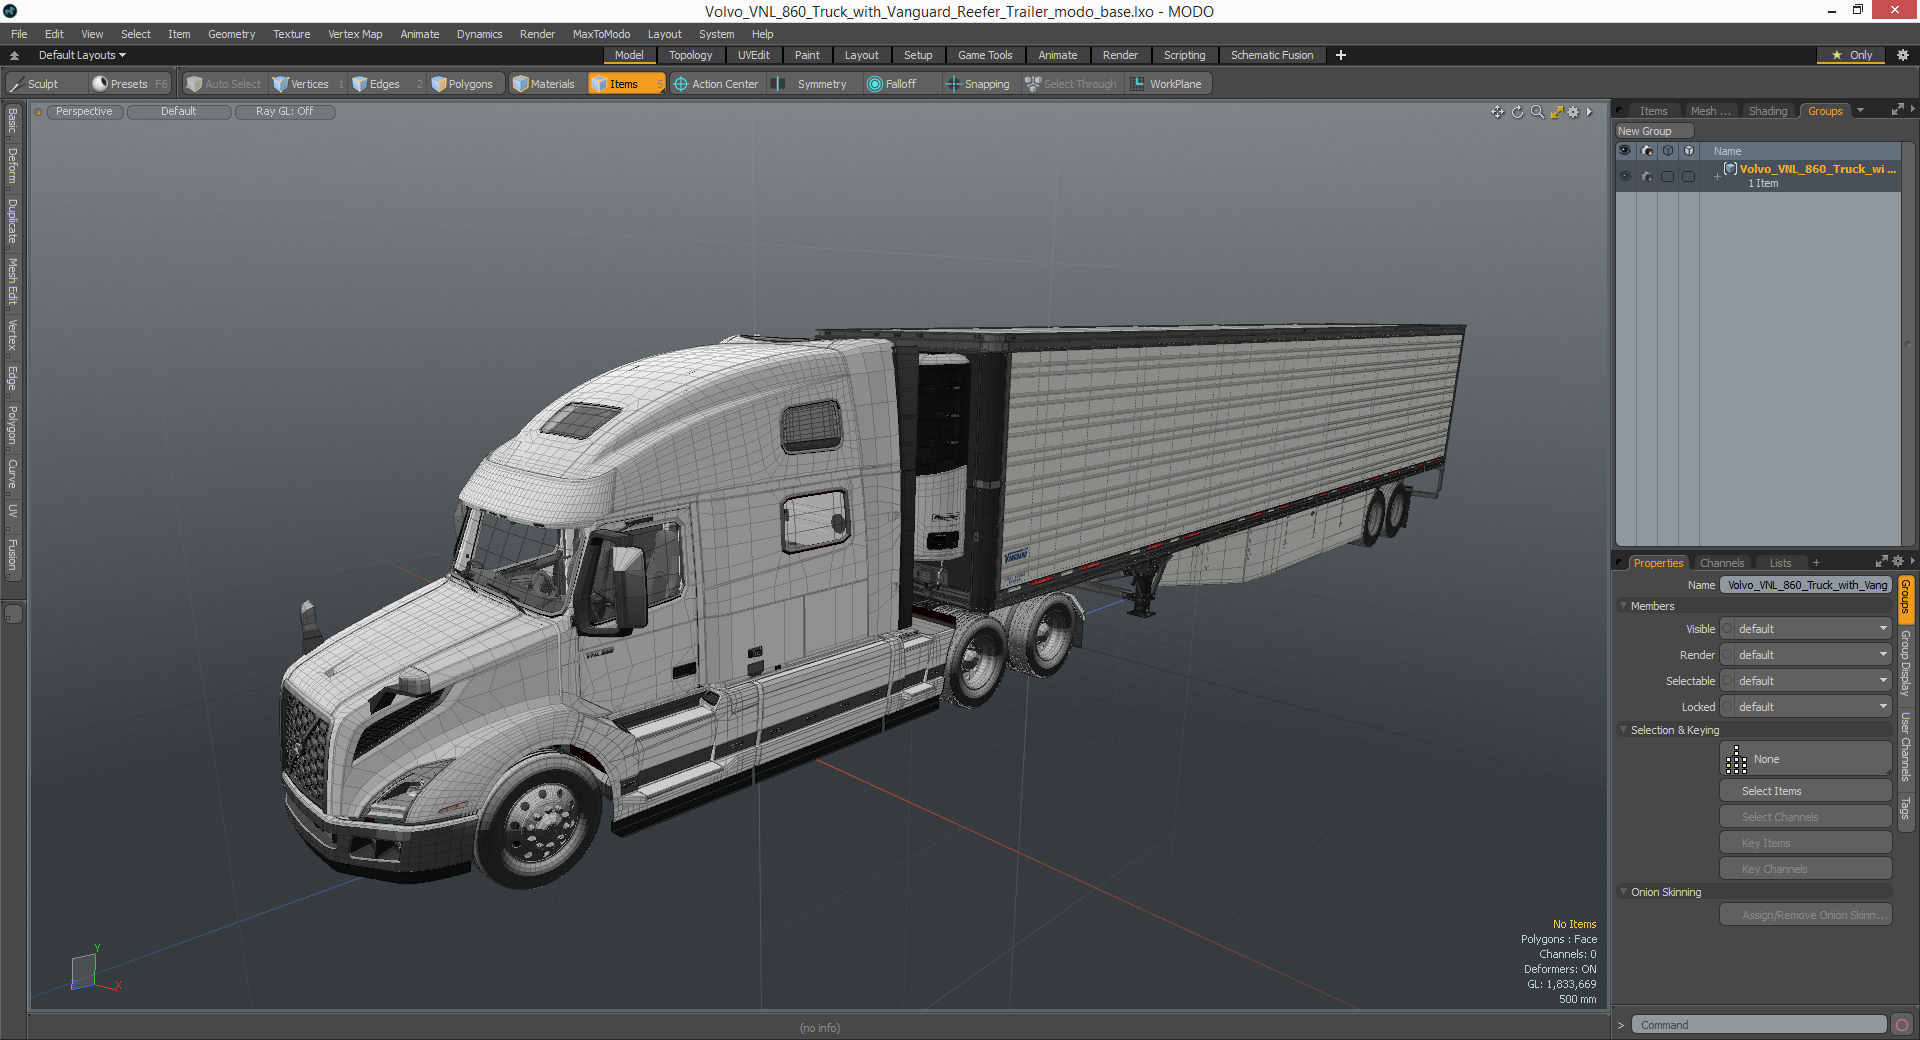Click the viewport zoom magnifier icon

coord(1537,112)
